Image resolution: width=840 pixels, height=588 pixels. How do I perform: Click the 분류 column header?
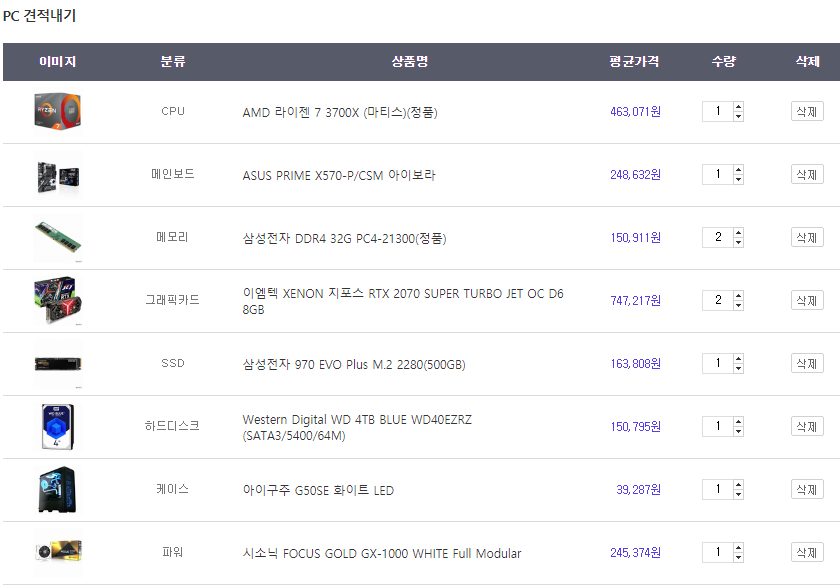(172, 62)
